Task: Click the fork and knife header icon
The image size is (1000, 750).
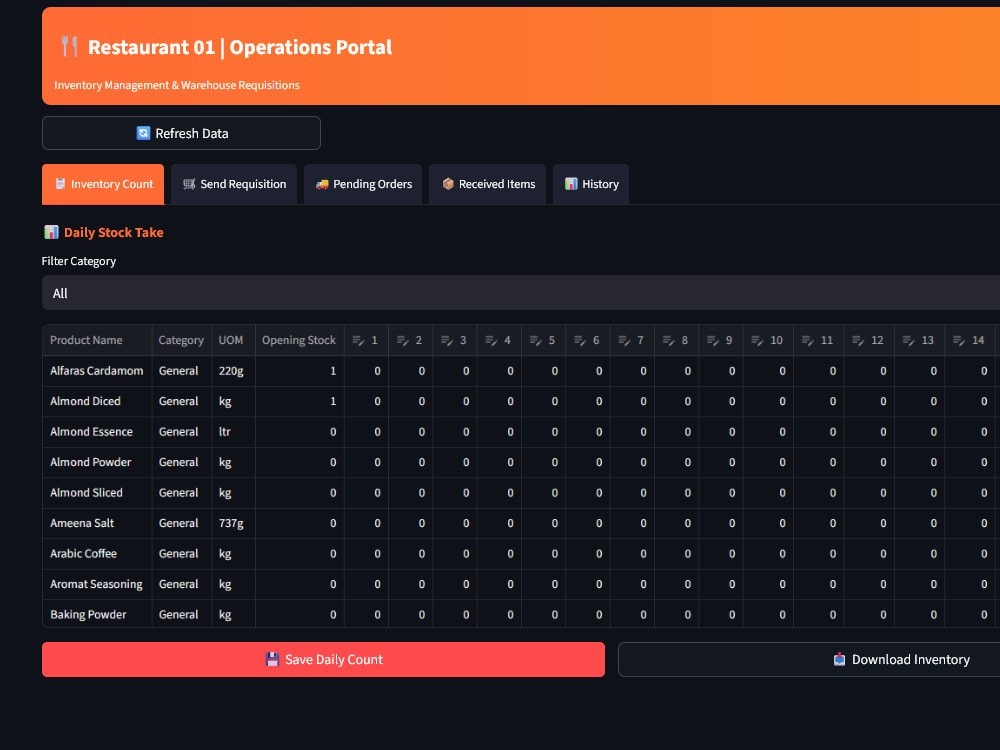Action: [x=70, y=47]
